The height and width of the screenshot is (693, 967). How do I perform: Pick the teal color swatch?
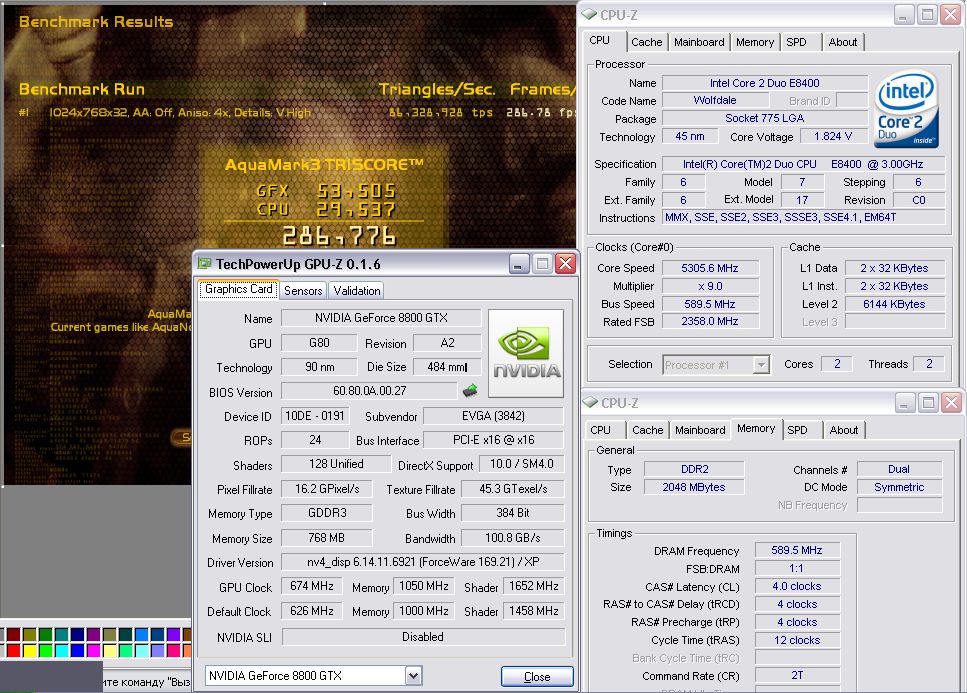[x=61, y=634]
